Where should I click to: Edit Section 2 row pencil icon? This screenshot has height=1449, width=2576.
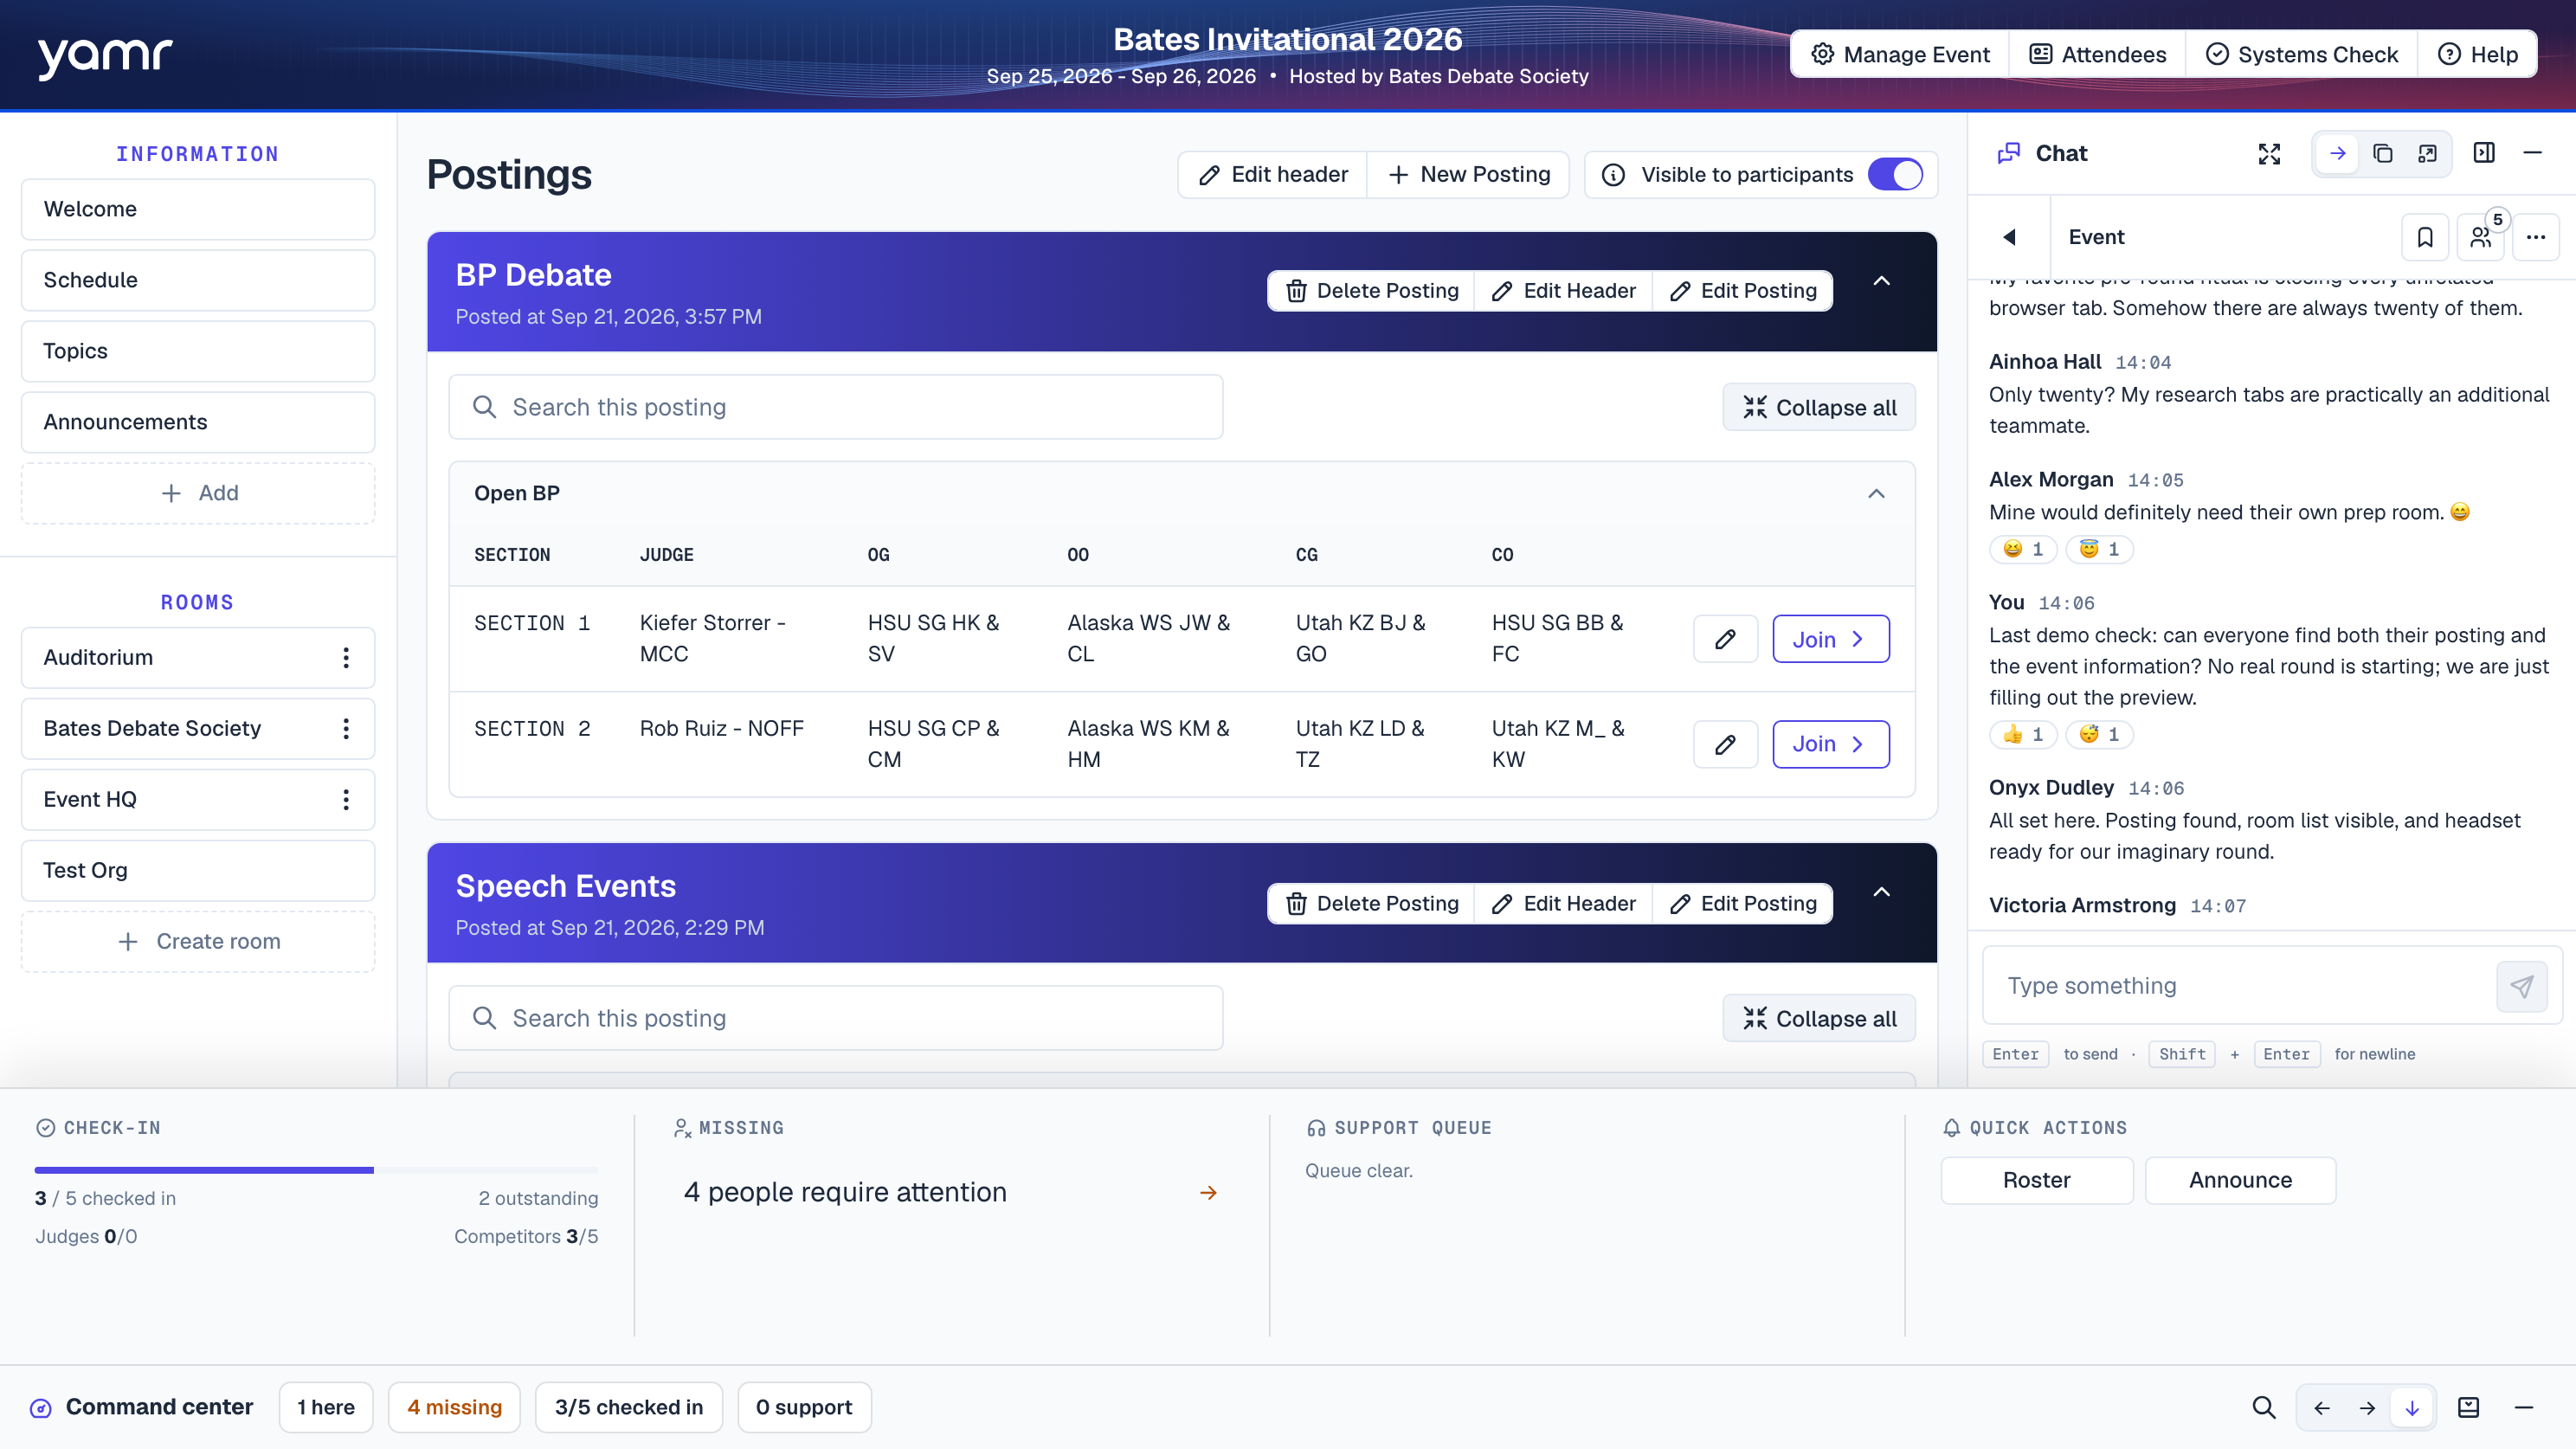pos(1725,744)
